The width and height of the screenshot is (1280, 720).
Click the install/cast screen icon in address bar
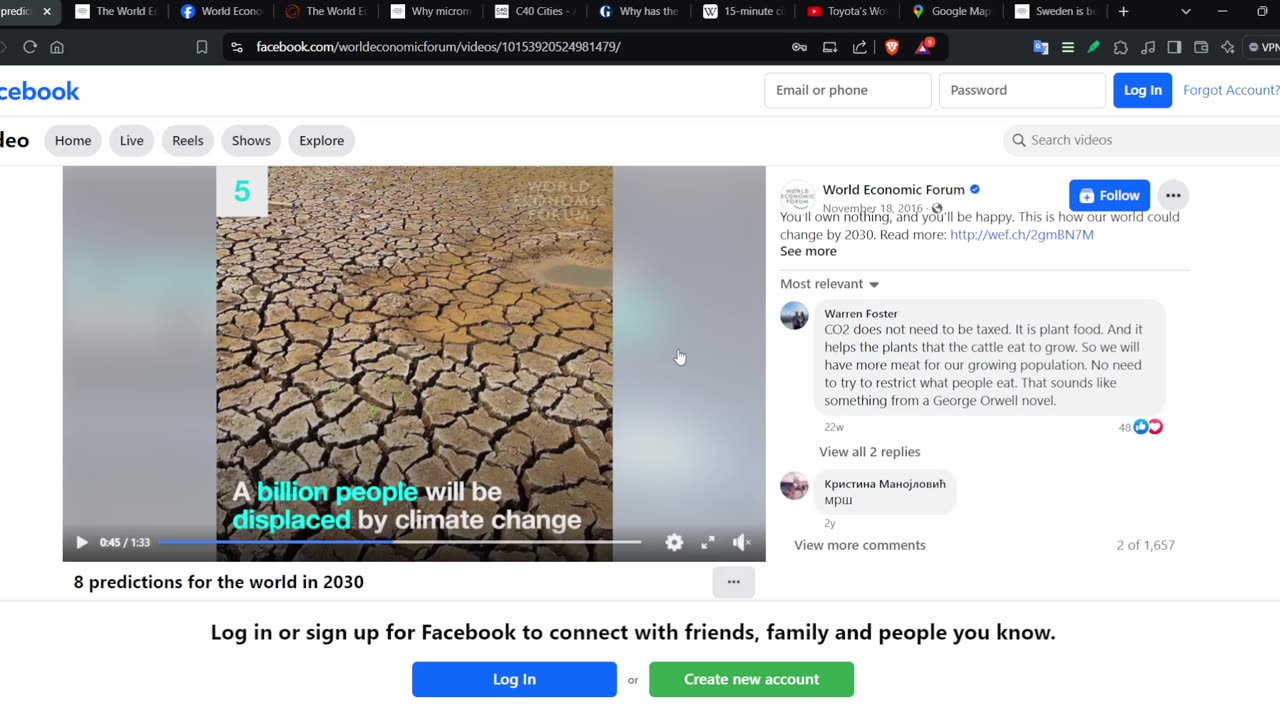pyautogui.click(x=830, y=47)
